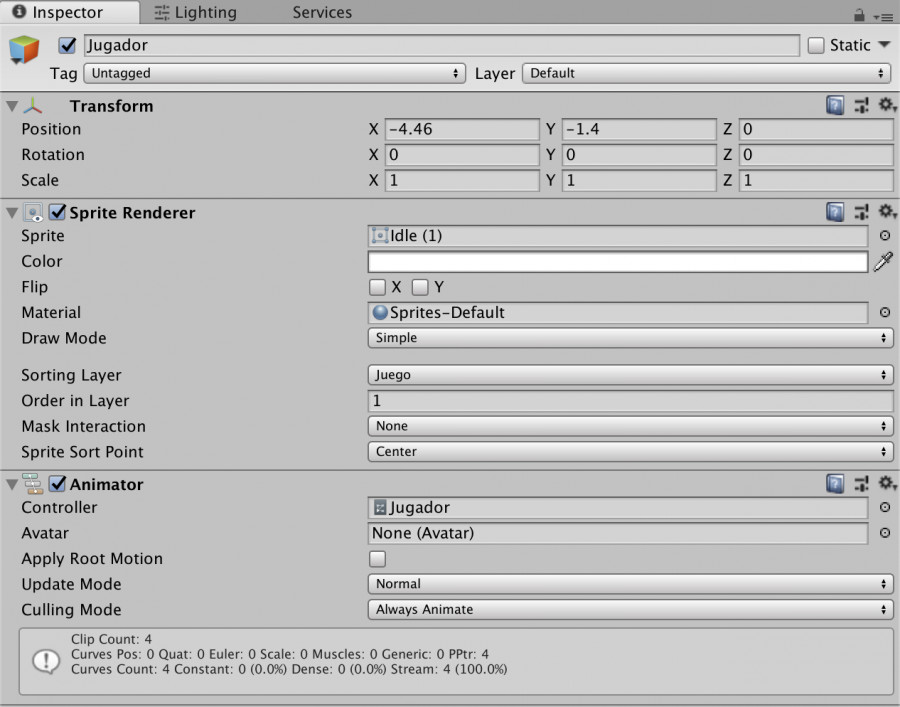This screenshot has width=900, height=707.
Task: Disable the Sprite Renderer component checkbox
Action: point(57,212)
